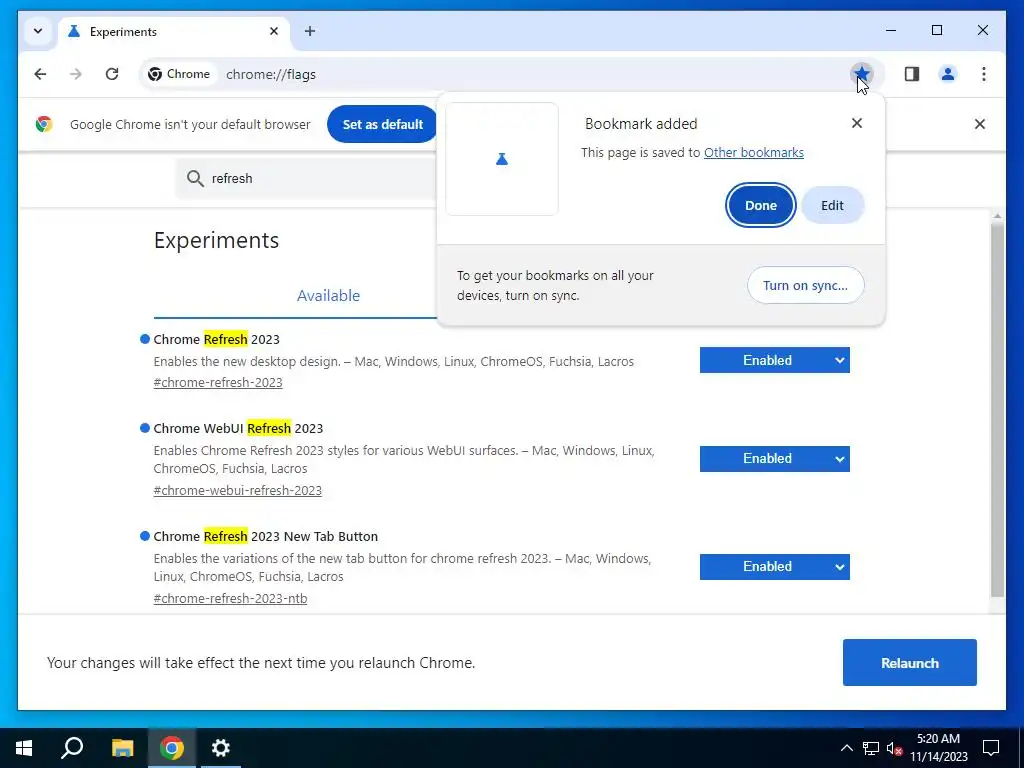Open File Explorer from taskbar
This screenshot has width=1024, height=768.
122,748
